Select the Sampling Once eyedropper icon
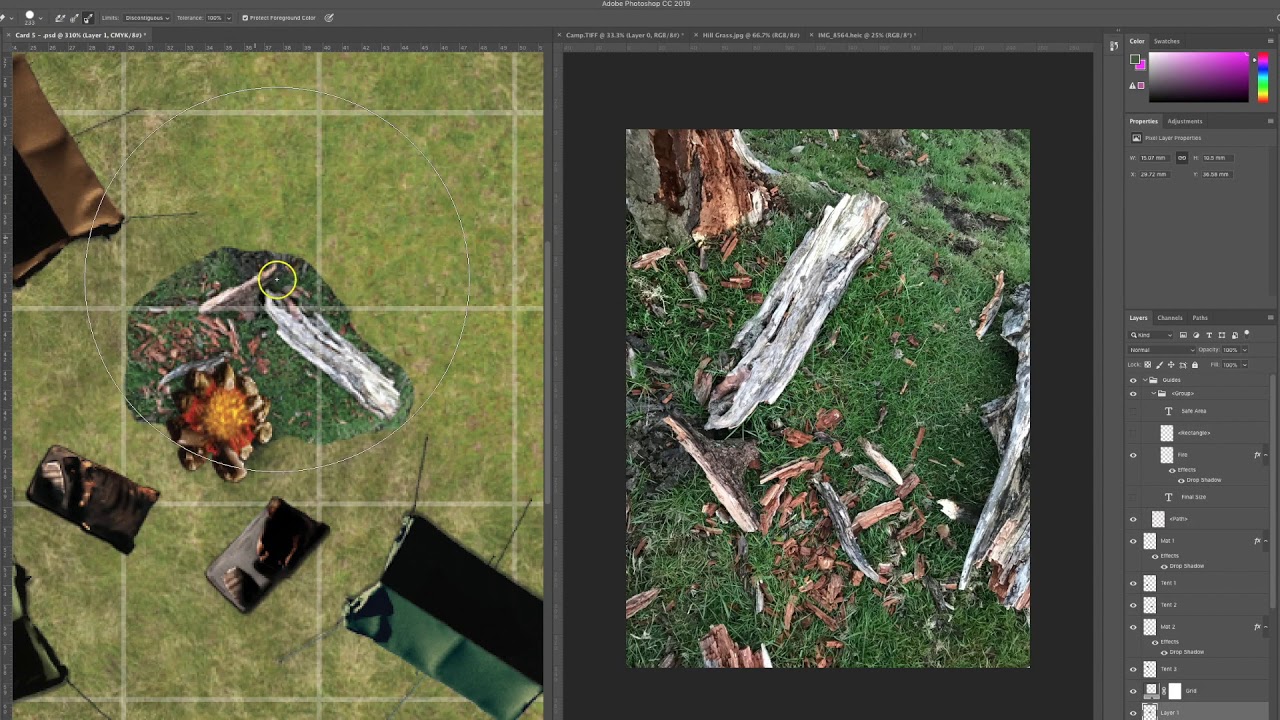This screenshot has height=720, width=1280. click(74, 18)
